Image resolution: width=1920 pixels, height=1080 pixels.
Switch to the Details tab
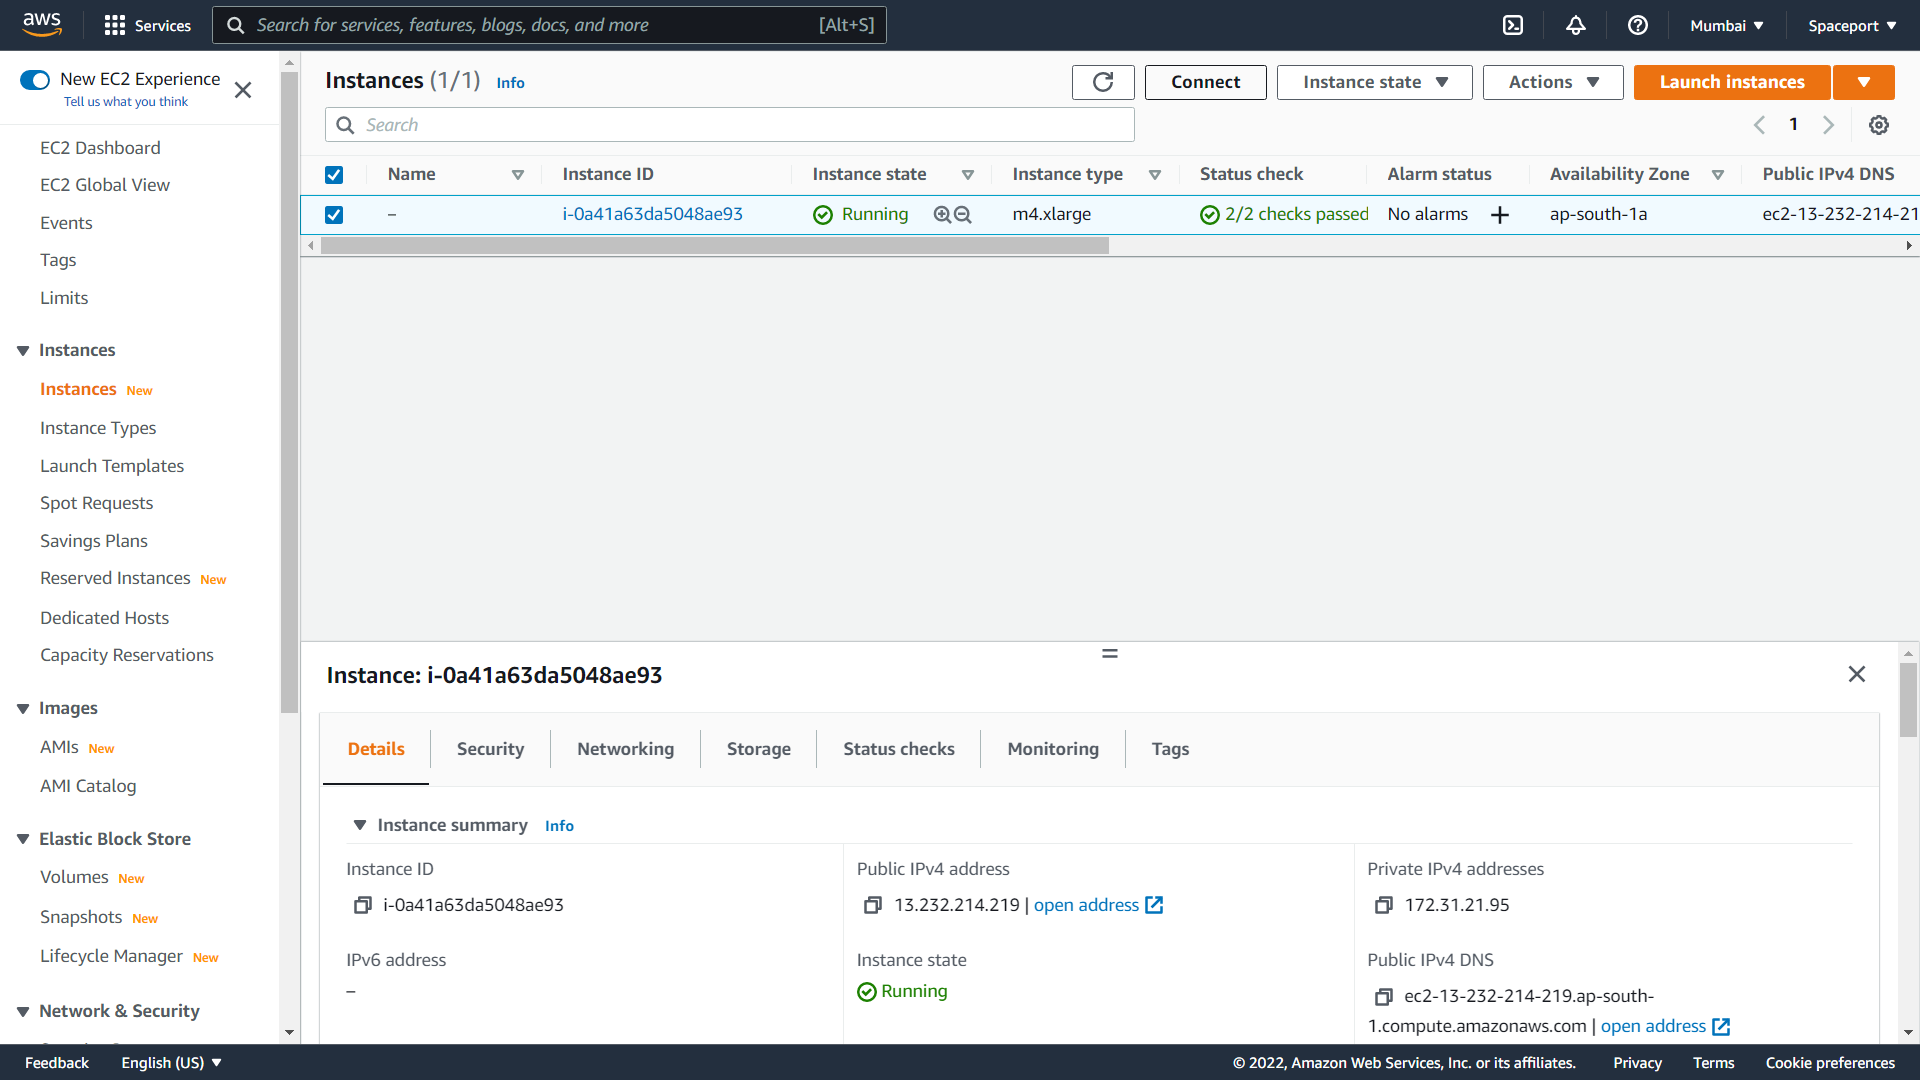click(376, 749)
